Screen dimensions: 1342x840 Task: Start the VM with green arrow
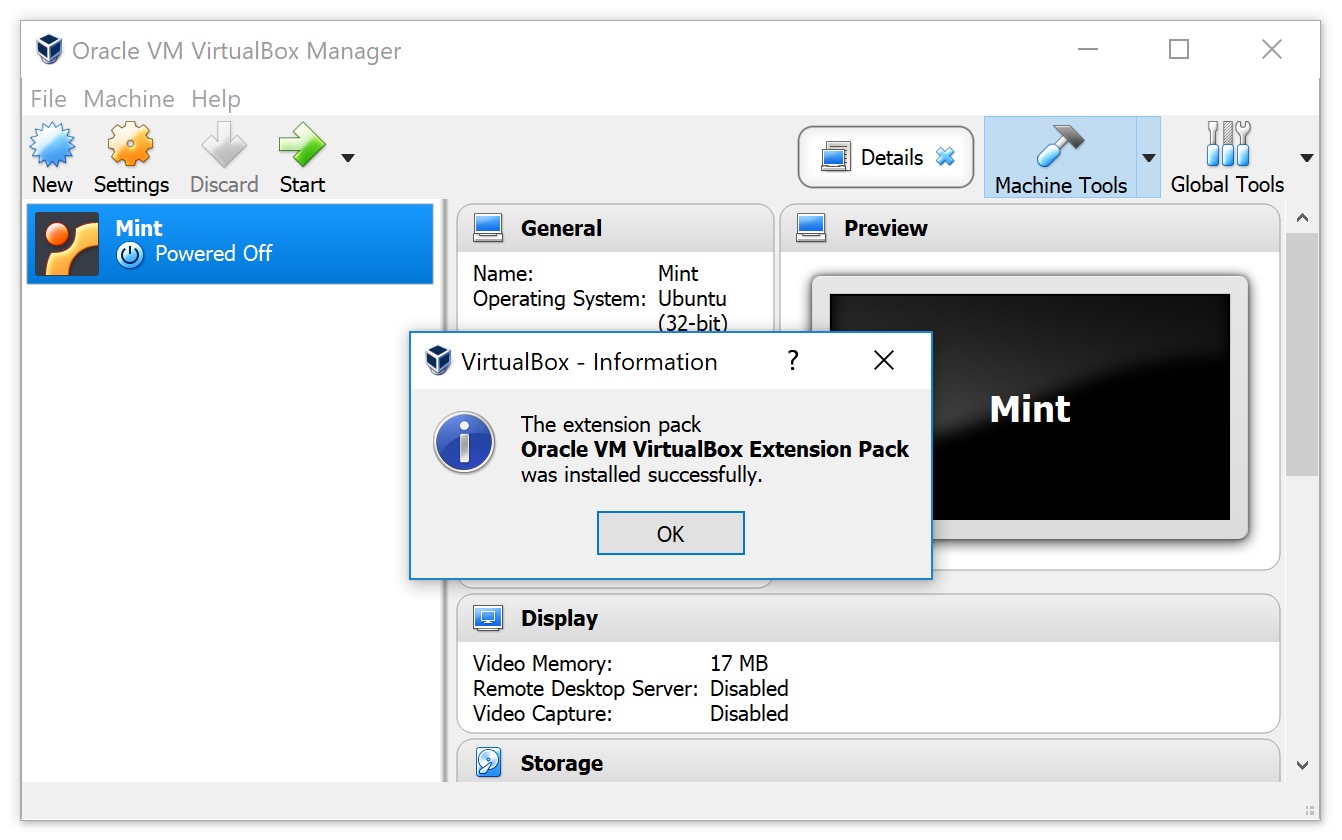(302, 146)
